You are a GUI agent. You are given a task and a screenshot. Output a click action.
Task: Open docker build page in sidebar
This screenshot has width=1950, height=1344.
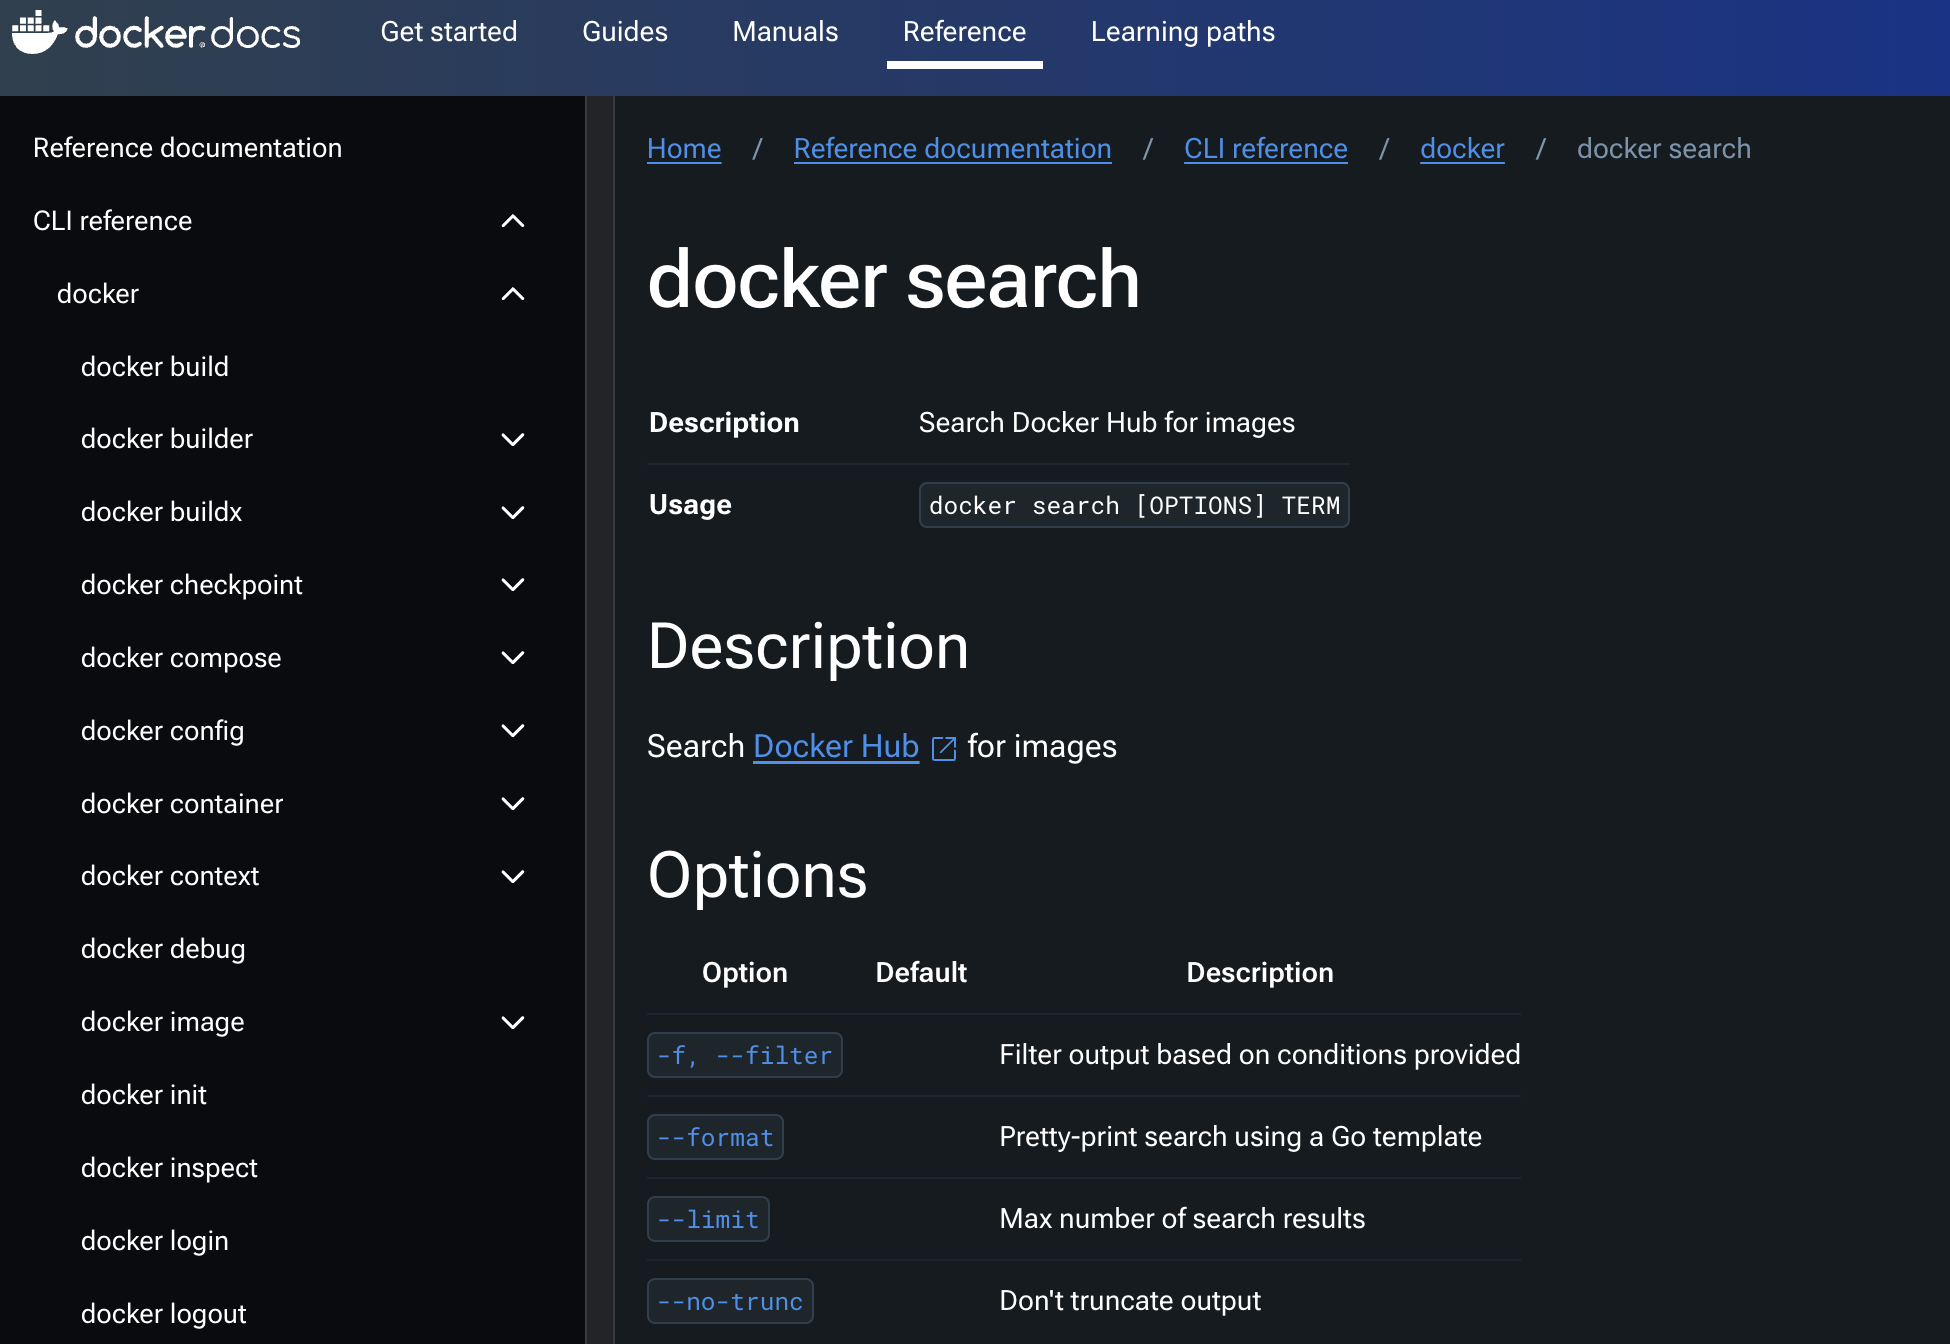[x=155, y=367]
